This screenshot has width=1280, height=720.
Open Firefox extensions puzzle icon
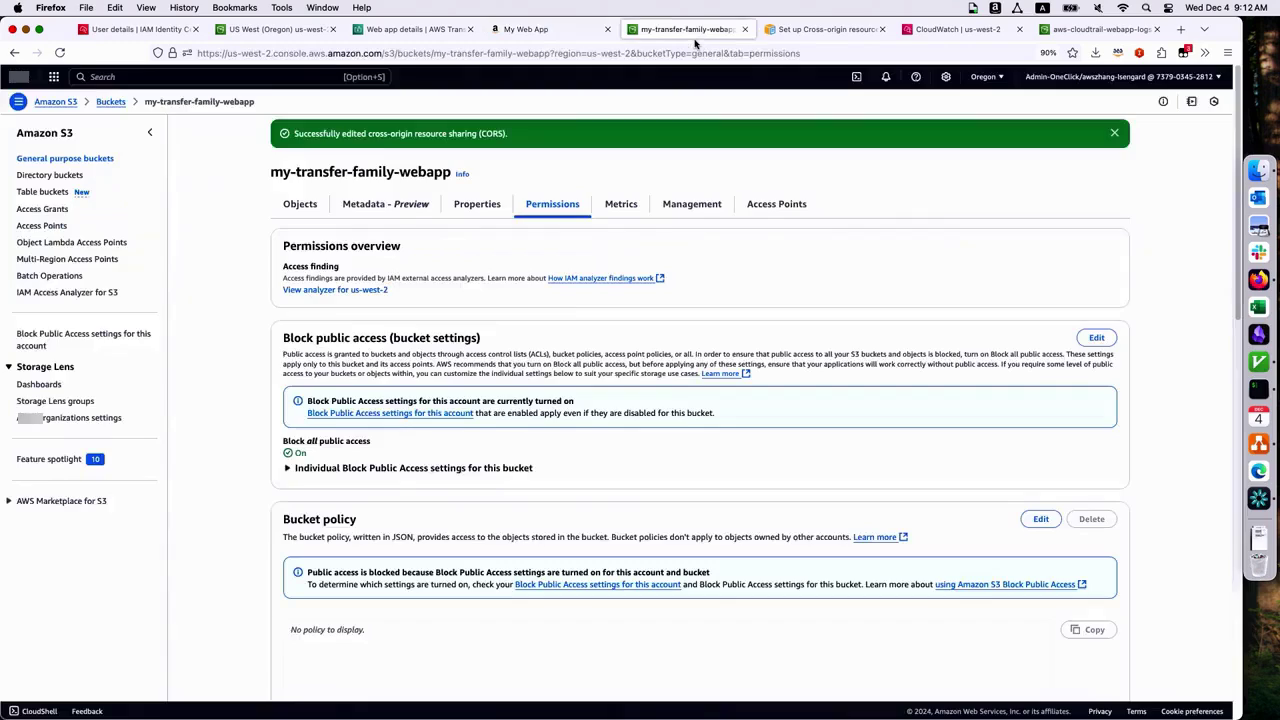coord(1161,53)
